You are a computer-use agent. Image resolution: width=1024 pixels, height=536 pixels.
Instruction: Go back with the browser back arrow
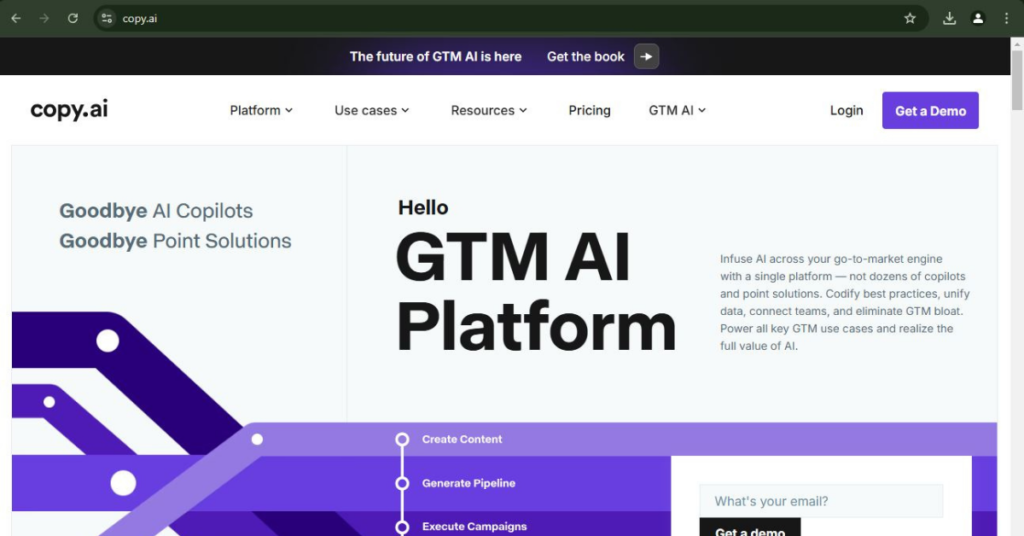[x=16, y=18]
